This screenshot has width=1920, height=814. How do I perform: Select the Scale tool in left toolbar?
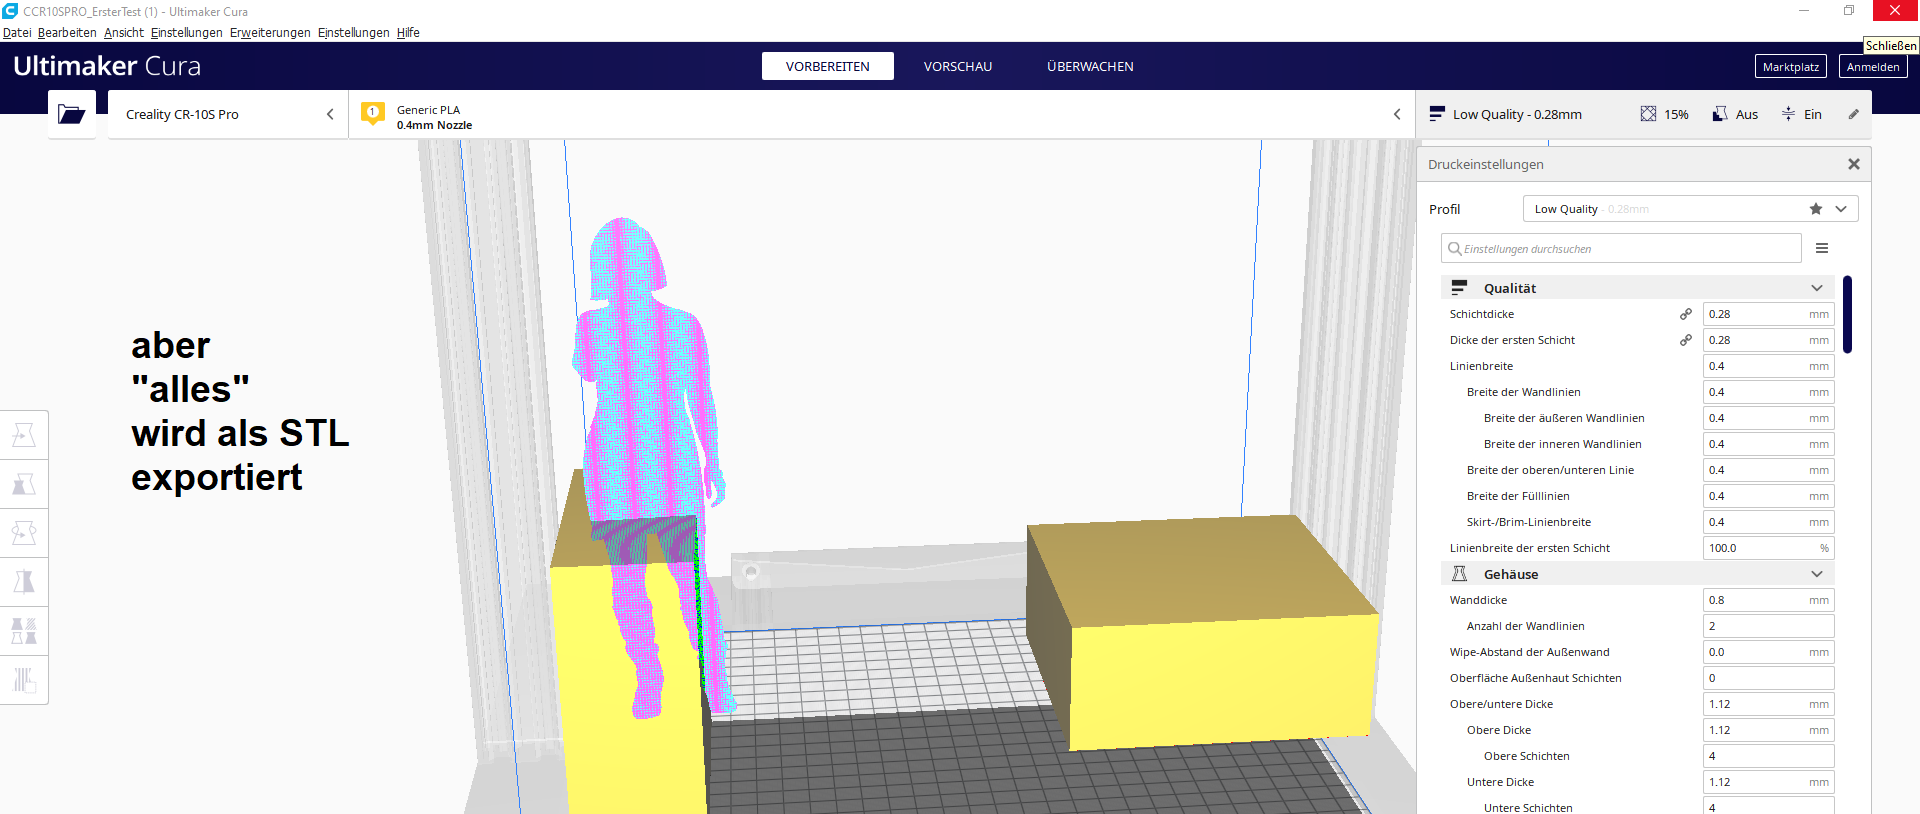pos(24,485)
